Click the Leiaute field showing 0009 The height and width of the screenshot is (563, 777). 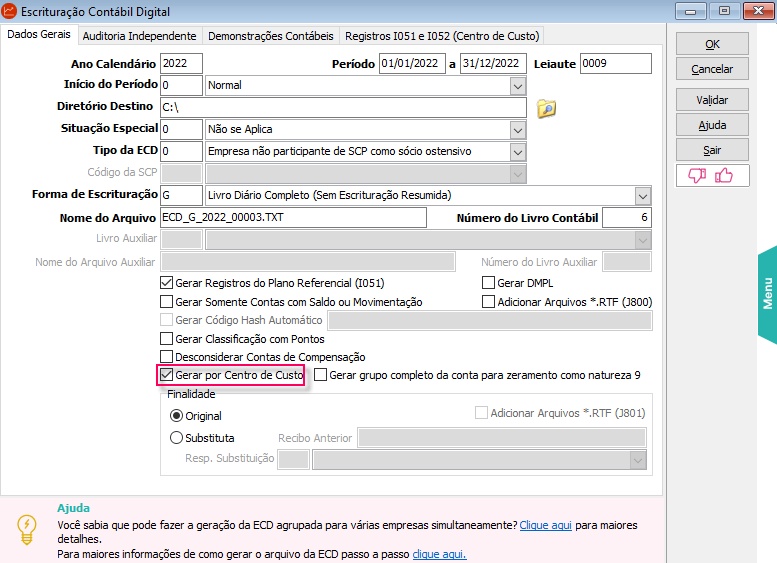(615, 63)
